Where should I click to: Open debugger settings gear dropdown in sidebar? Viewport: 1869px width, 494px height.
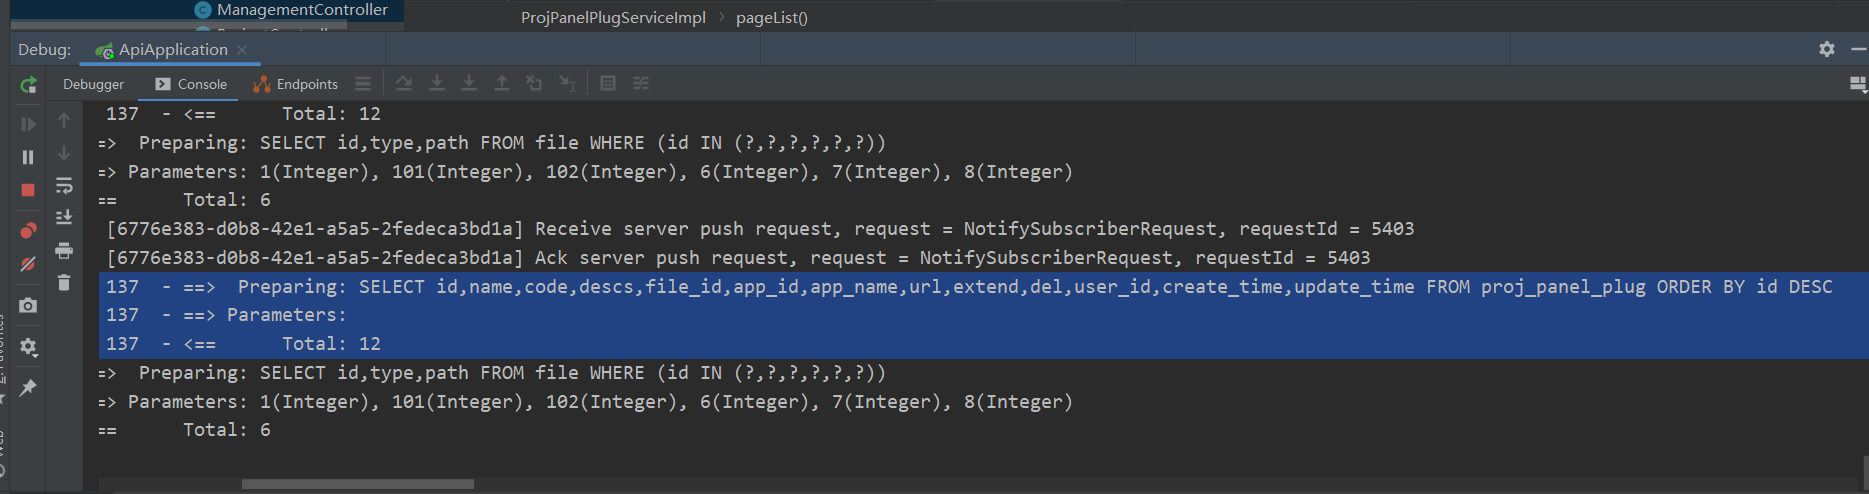pyautogui.click(x=28, y=347)
